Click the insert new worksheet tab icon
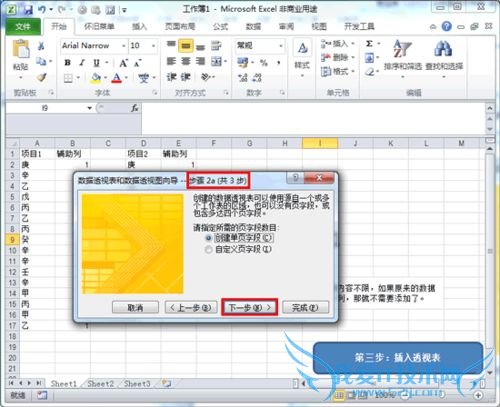The height and width of the screenshot is (407, 500). point(166,384)
